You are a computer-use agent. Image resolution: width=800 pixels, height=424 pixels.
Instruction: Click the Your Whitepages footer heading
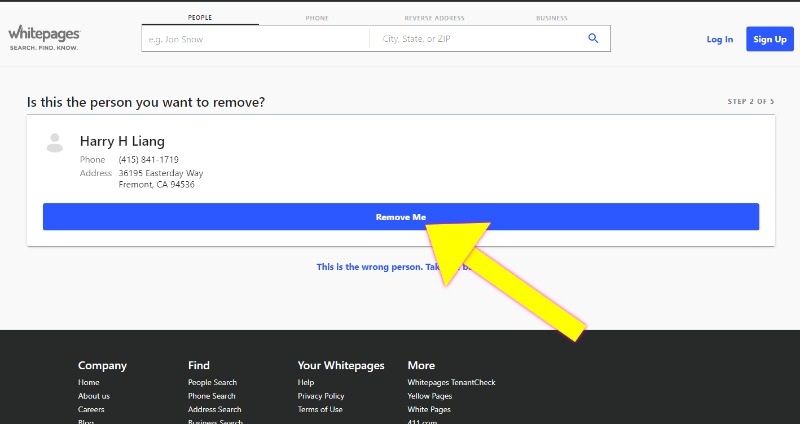341,365
